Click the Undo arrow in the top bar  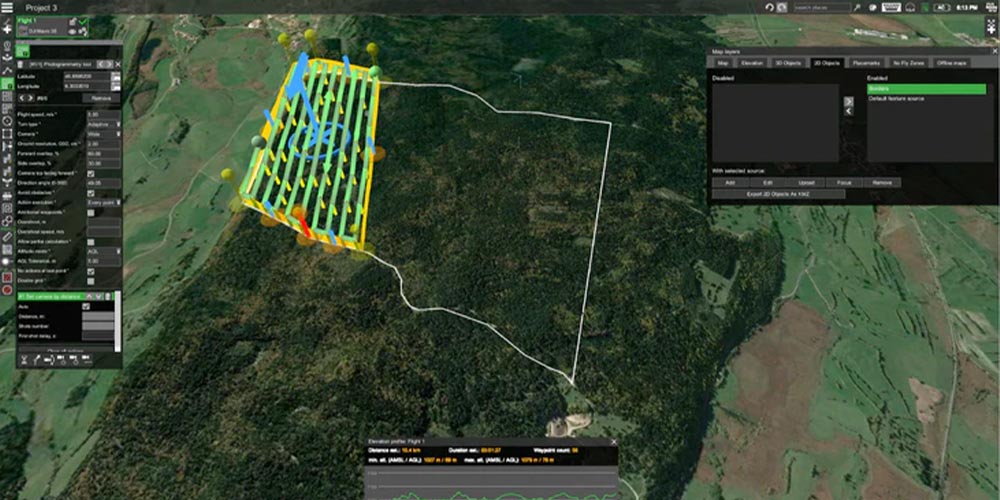tap(769, 8)
